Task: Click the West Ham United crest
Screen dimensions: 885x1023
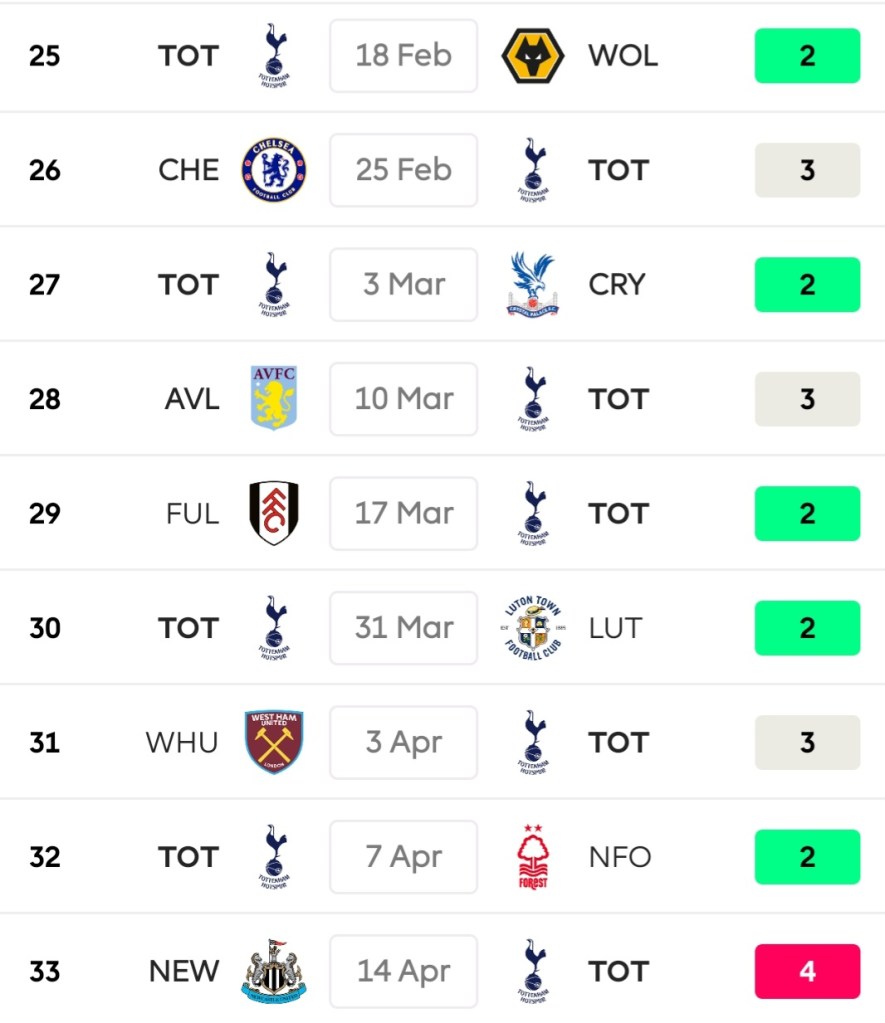Action: point(274,742)
